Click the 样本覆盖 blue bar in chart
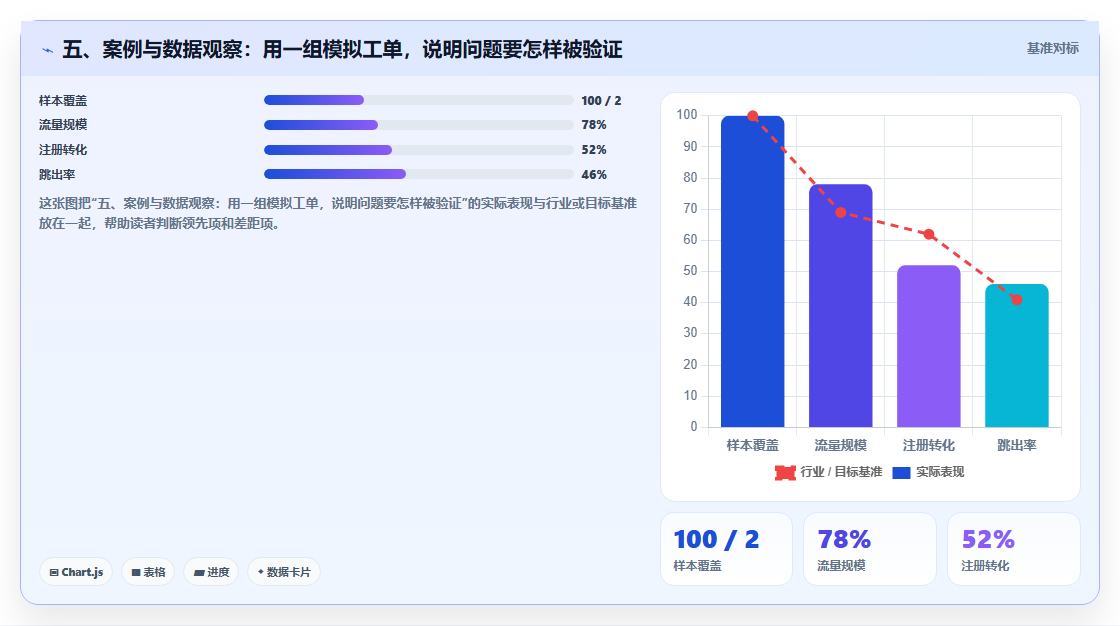The image size is (1120, 626). (x=752, y=272)
